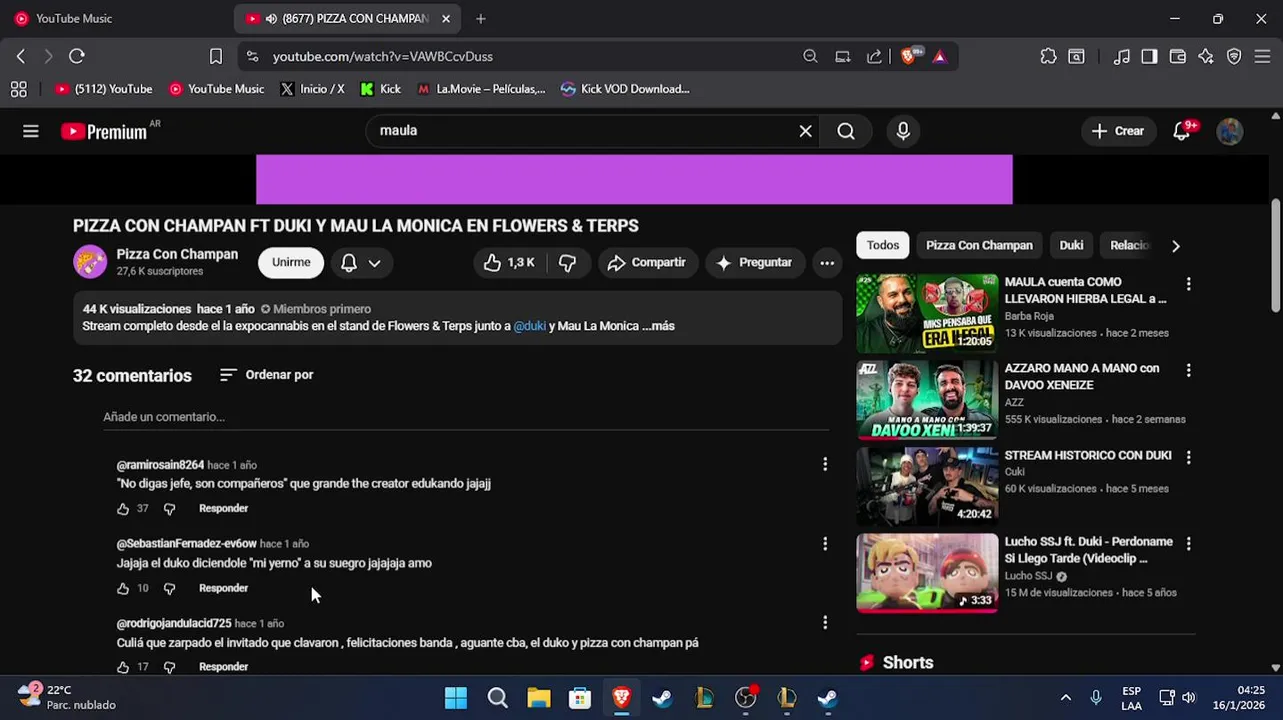The width and height of the screenshot is (1283, 720).
Task: Dislike the comment by @ramirosain8264
Action: 169,509
